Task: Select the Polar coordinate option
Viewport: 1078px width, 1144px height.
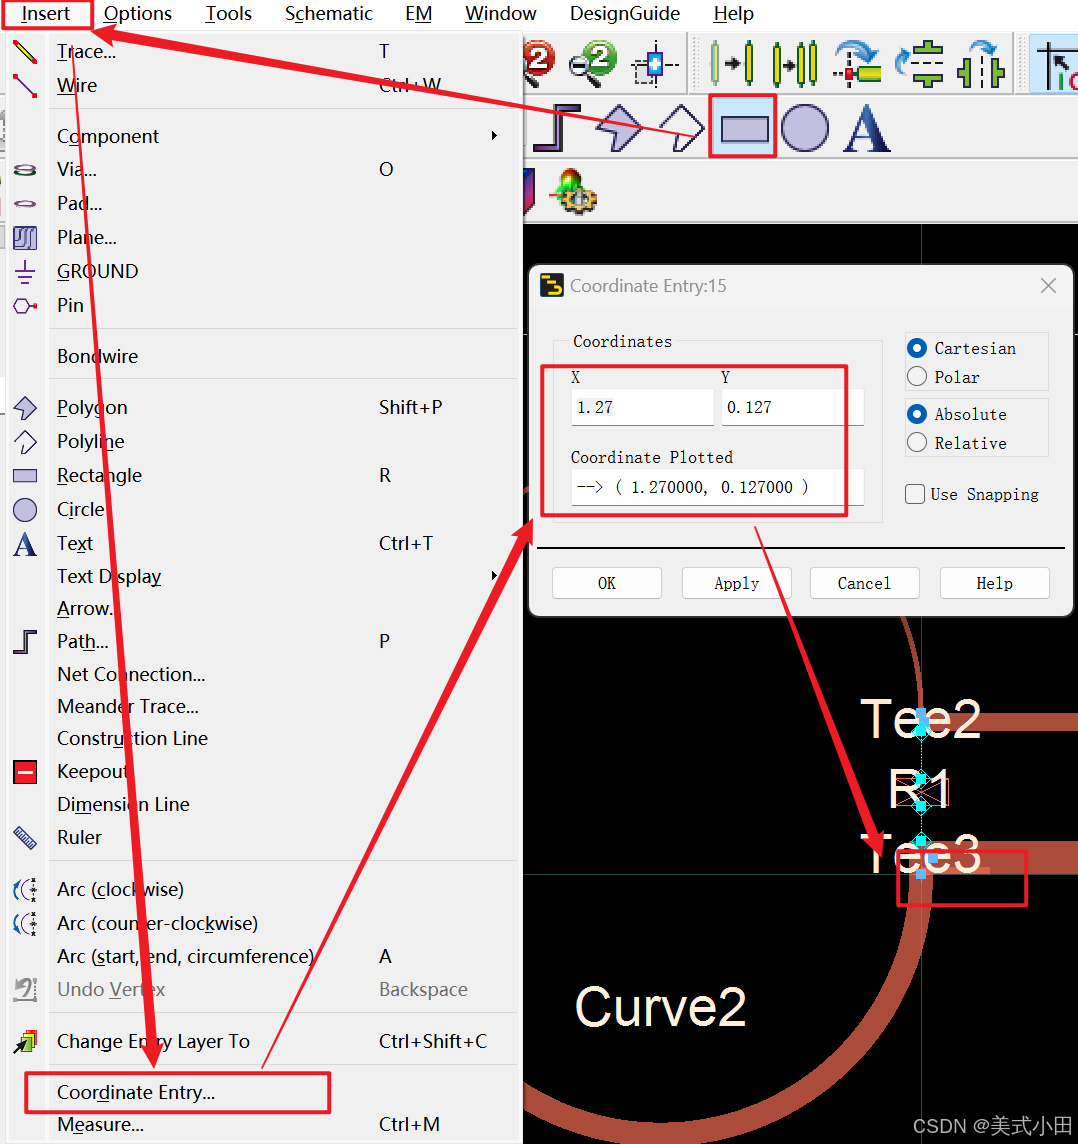Action: pos(917,376)
